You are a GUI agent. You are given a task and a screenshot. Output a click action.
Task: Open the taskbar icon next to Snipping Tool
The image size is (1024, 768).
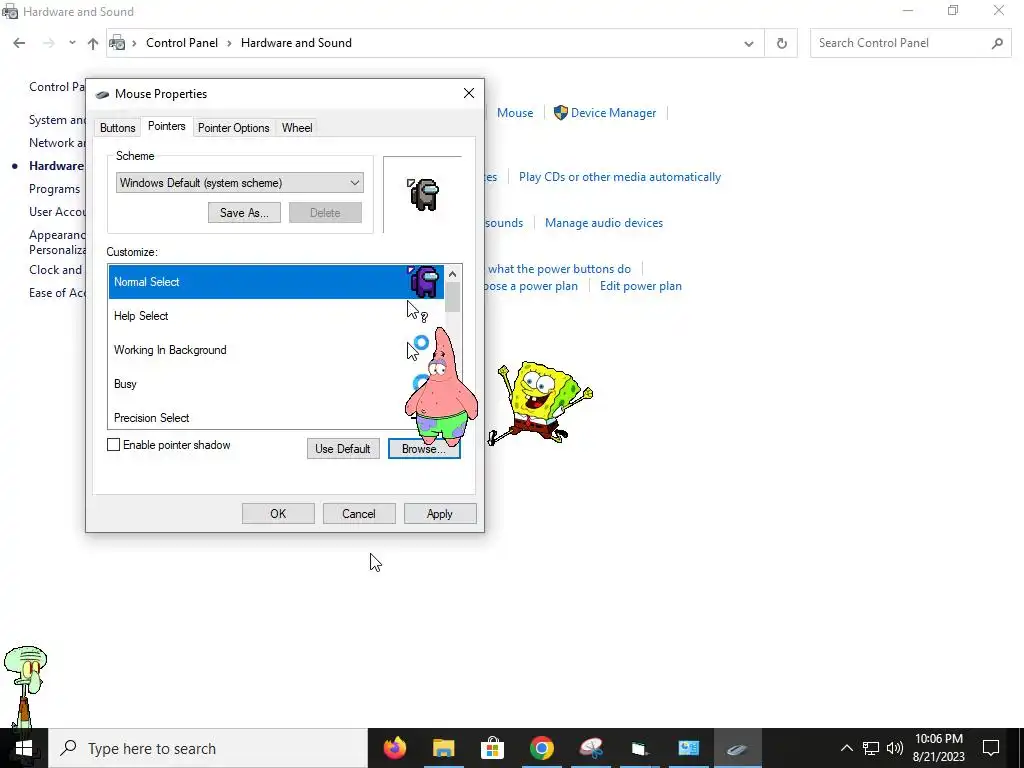(639, 748)
